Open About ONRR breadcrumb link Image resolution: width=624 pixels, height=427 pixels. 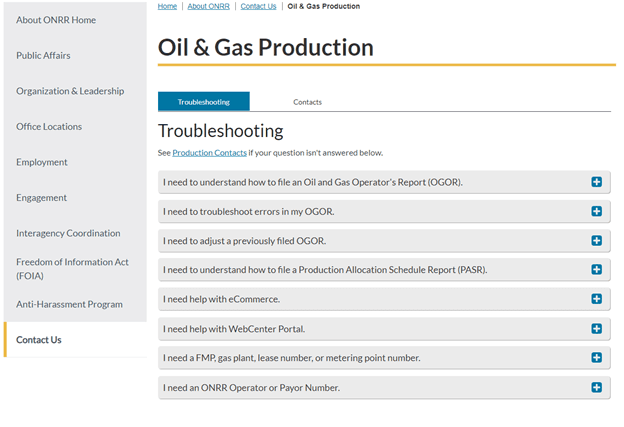207,6
